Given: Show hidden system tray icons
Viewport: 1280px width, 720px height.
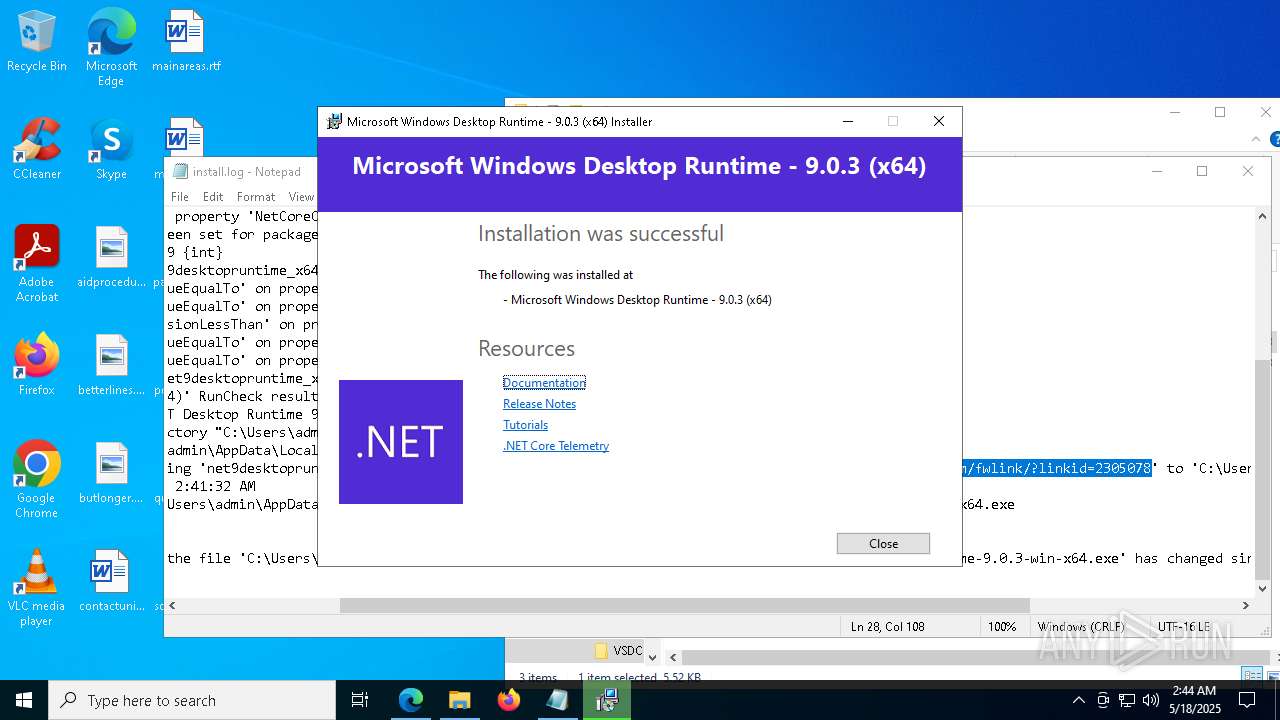Looking at the screenshot, I should pos(1078,700).
